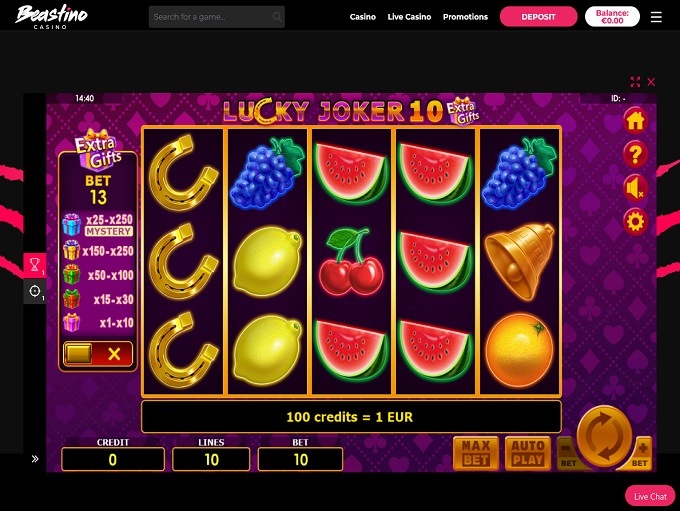The image size is (680, 511).
Task: Open game settings gear icon
Action: [635, 222]
